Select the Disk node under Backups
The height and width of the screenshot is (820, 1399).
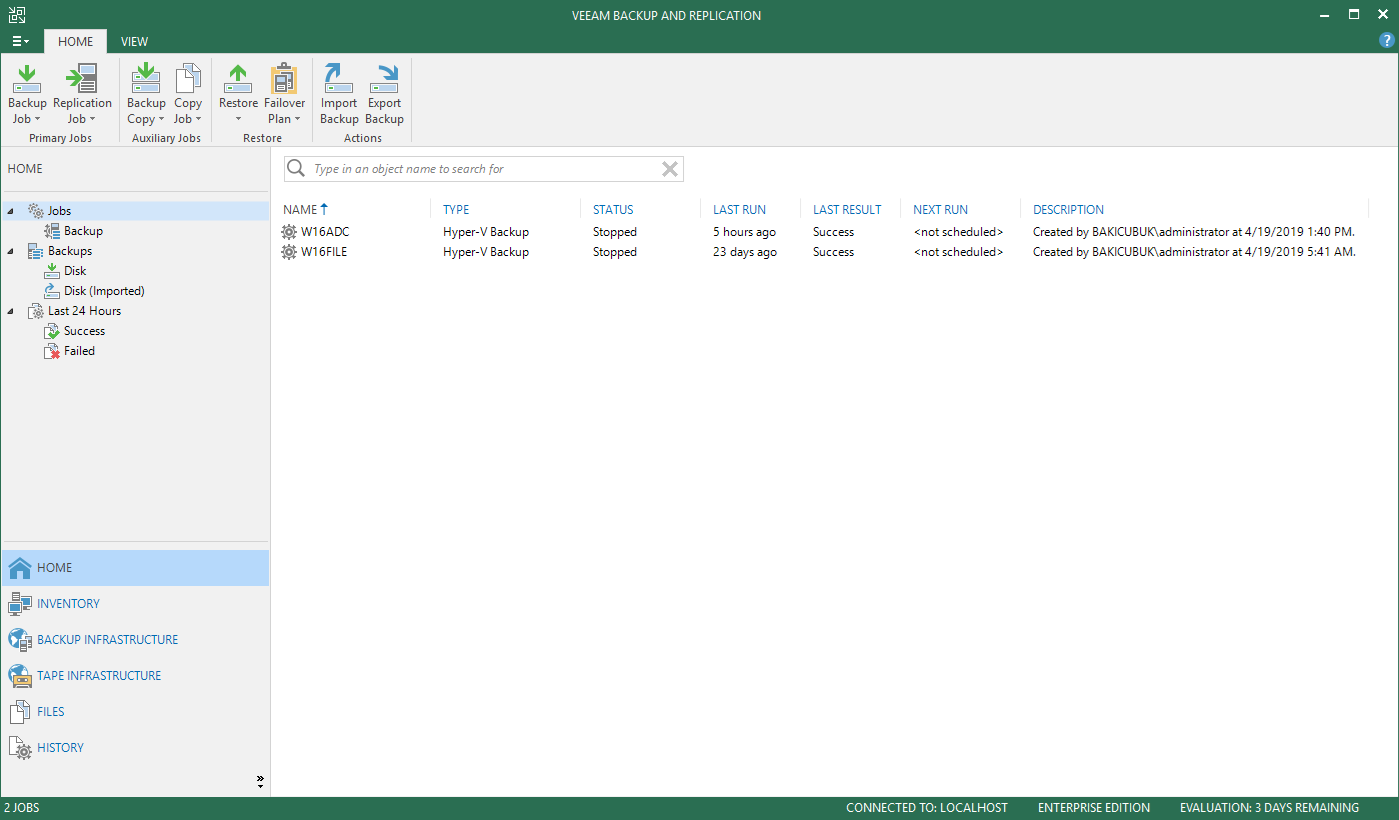(x=75, y=271)
